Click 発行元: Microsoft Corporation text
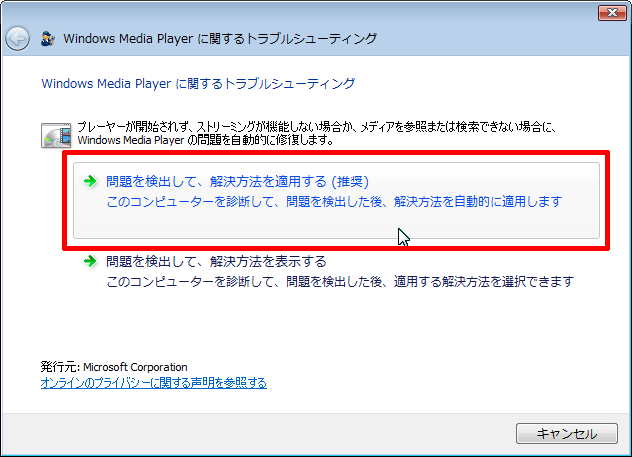This screenshot has height=457, width=632. [114, 367]
